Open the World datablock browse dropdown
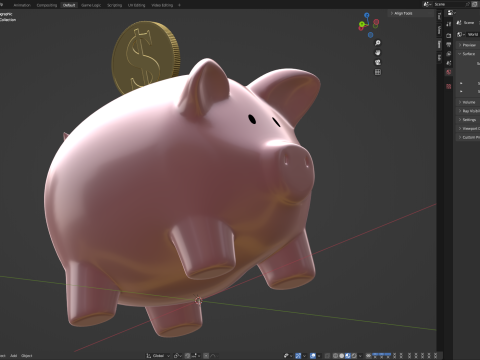 461,35
